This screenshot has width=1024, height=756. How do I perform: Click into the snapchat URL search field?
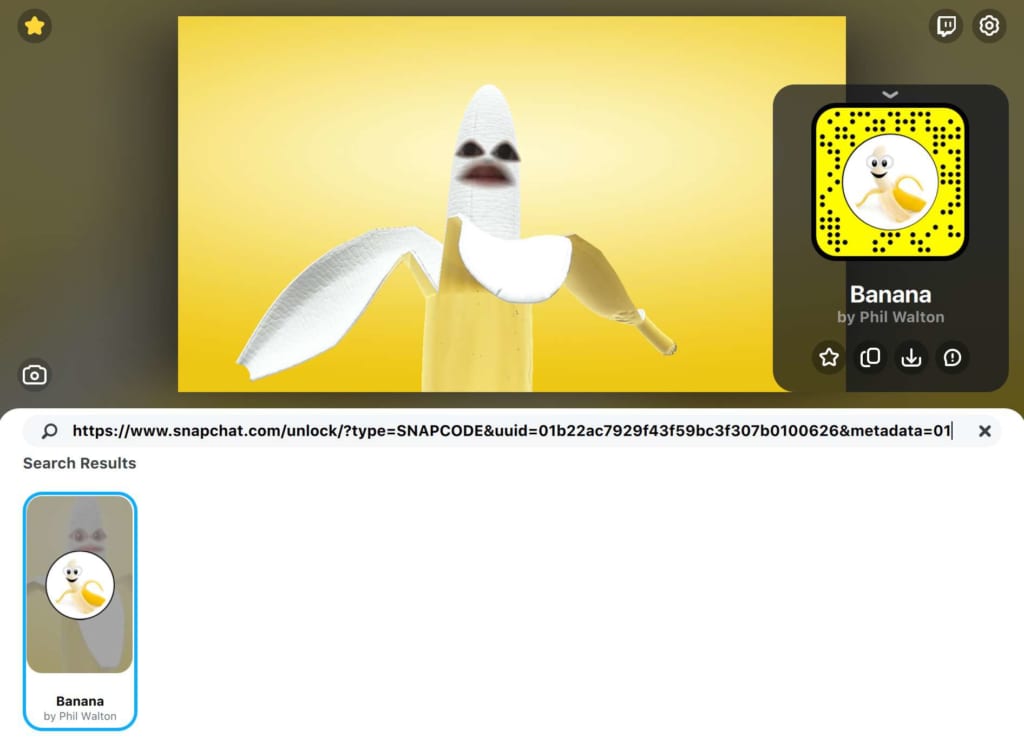[x=510, y=431]
